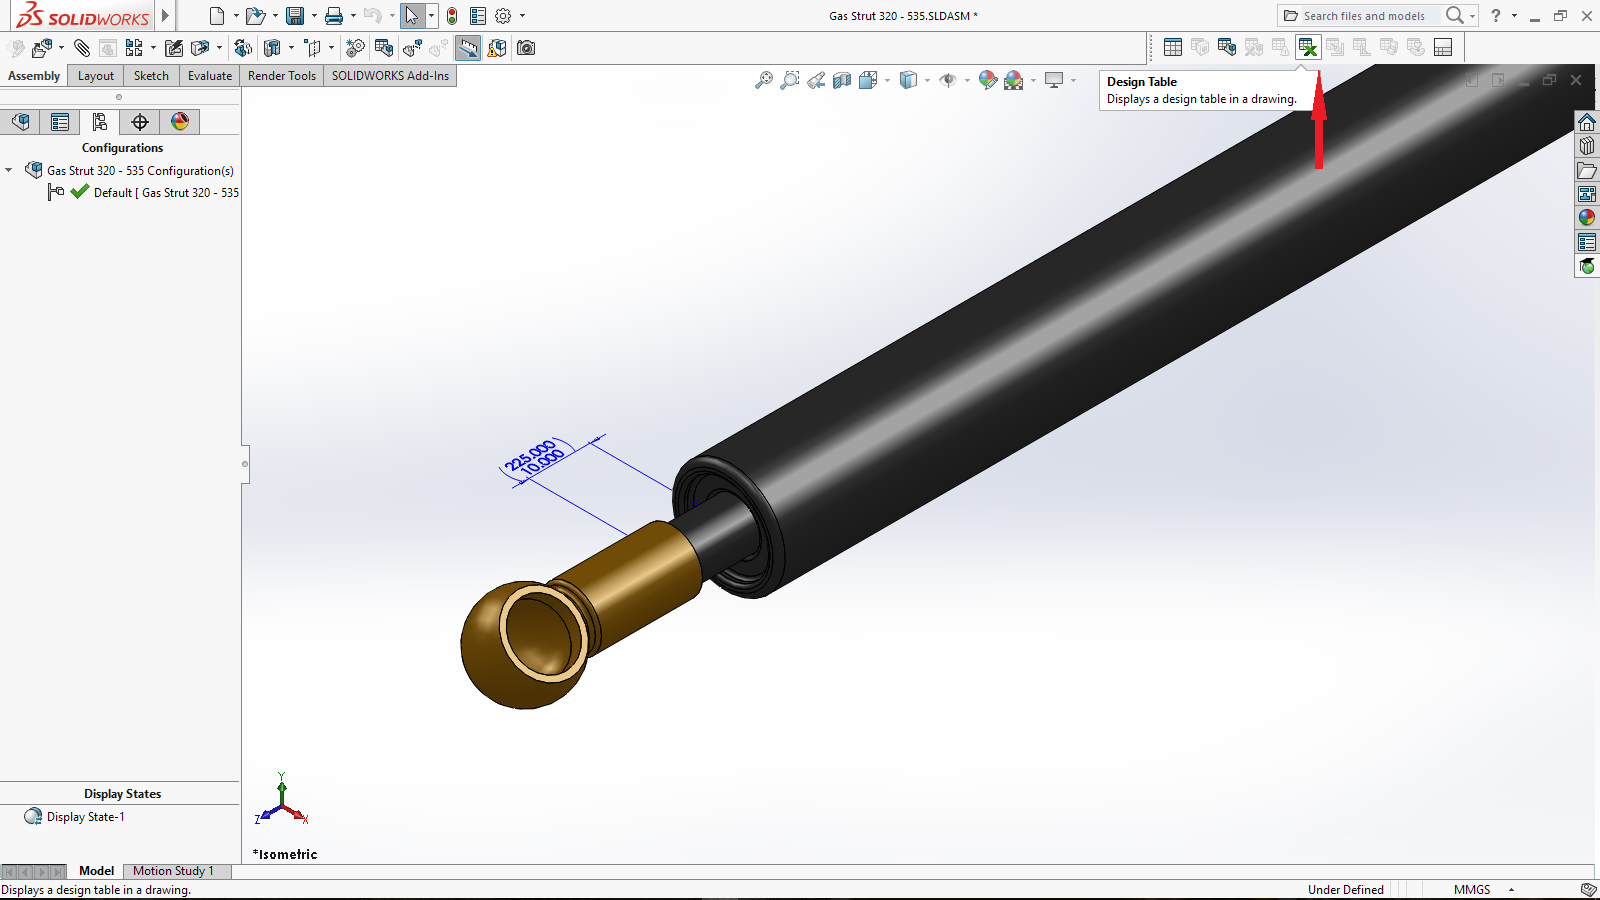
Task: Collapse Gas Strut 320 - 535 Configuration(s) tree
Action: (9, 171)
